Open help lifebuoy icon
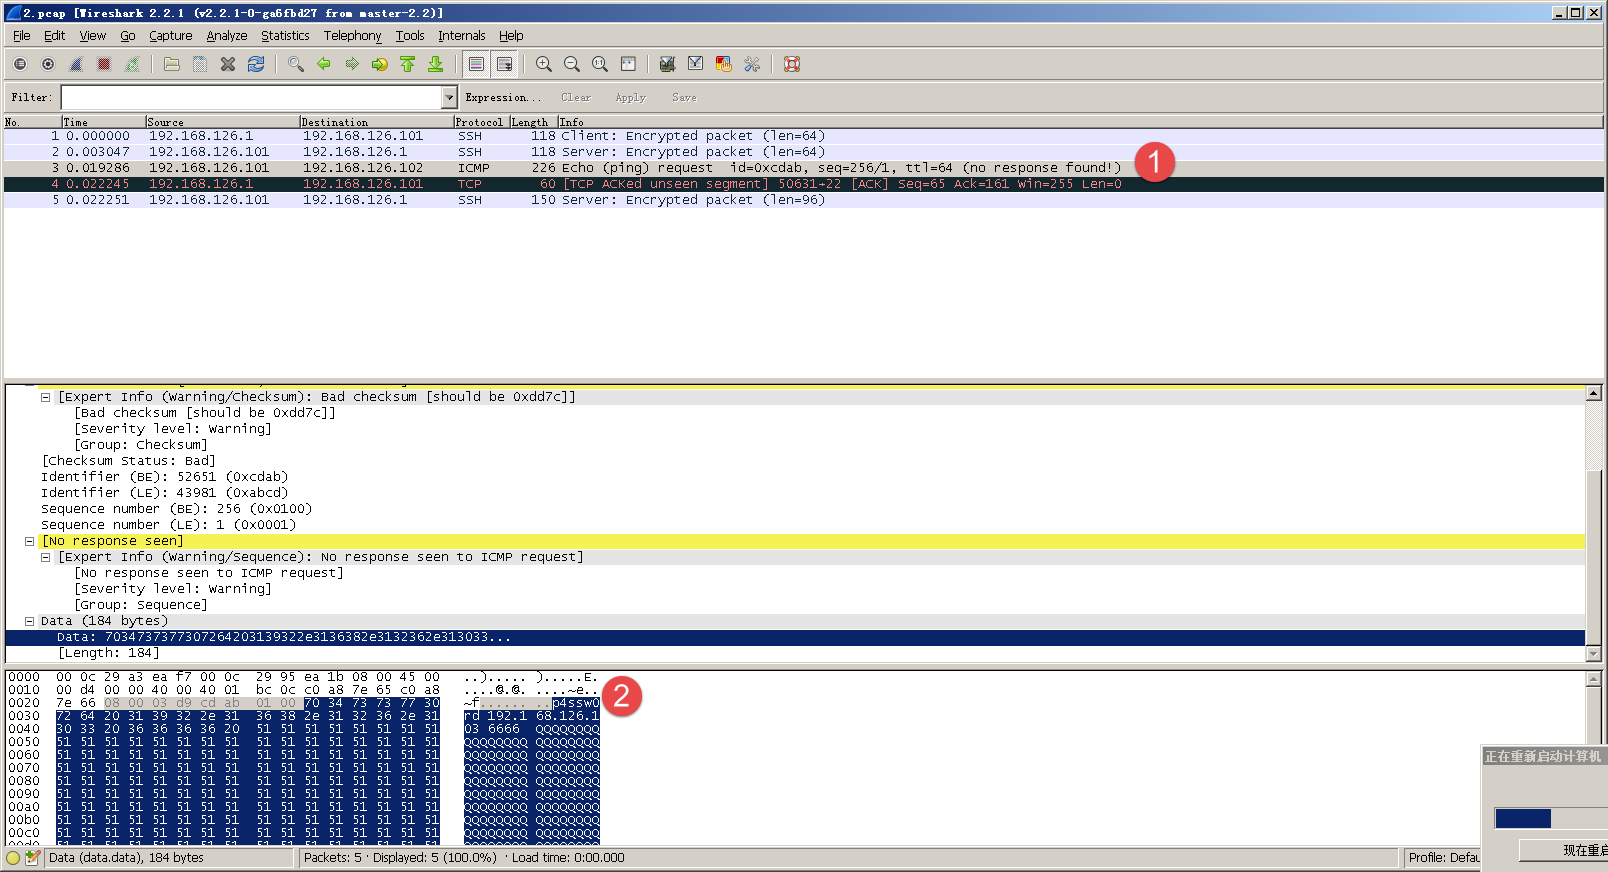 point(792,64)
